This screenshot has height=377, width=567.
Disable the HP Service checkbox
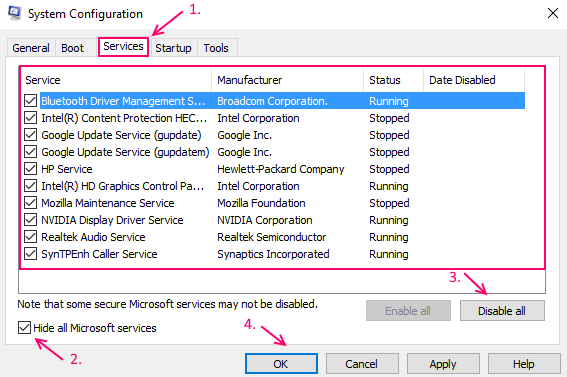[30, 168]
